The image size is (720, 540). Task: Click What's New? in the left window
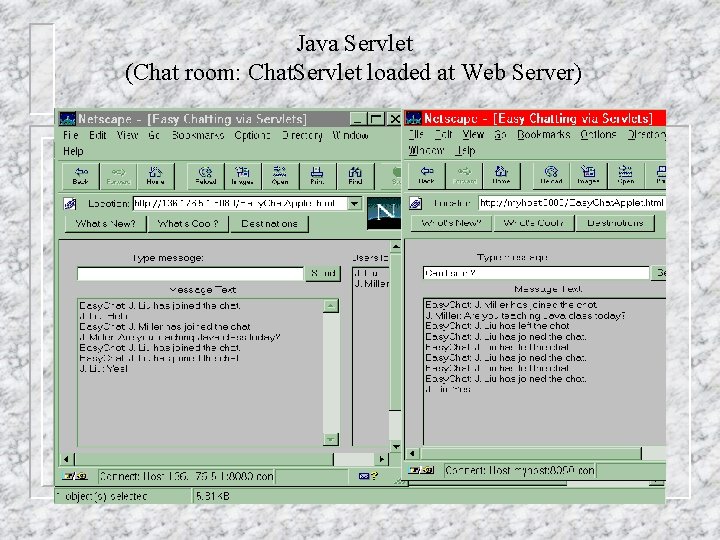click(x=106, y=224)
